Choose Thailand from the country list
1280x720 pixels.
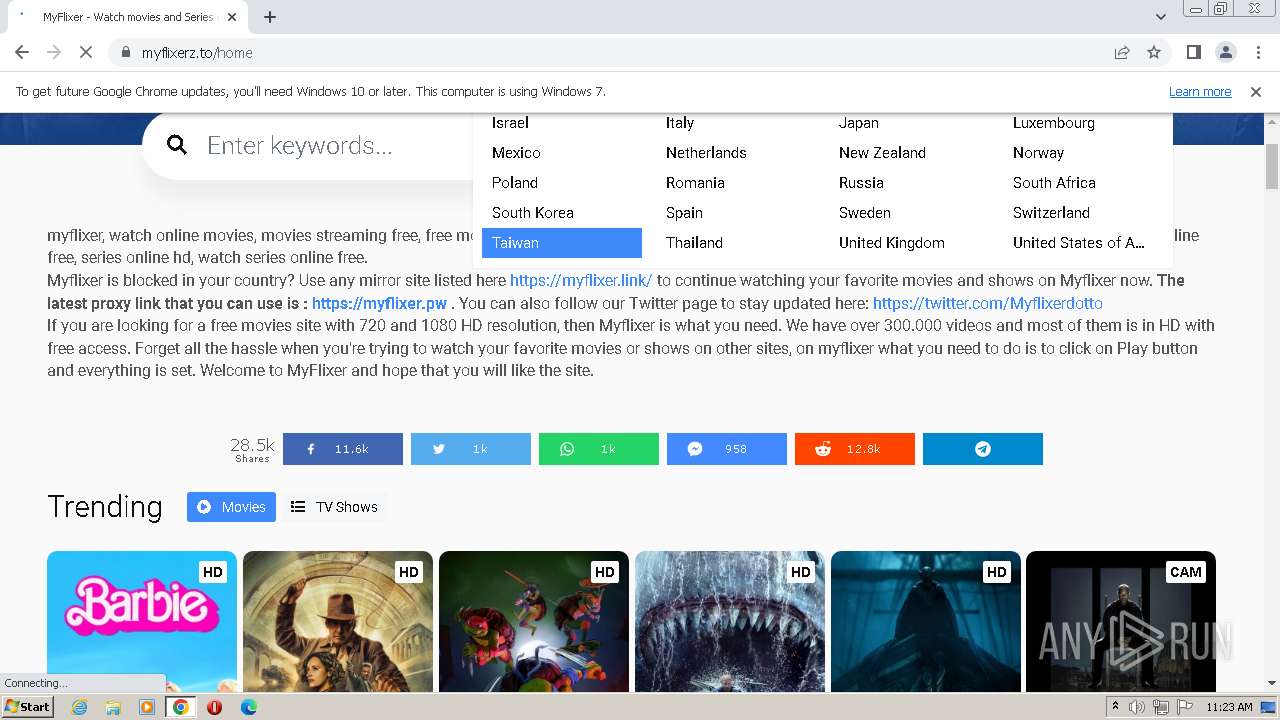point(694,243)
